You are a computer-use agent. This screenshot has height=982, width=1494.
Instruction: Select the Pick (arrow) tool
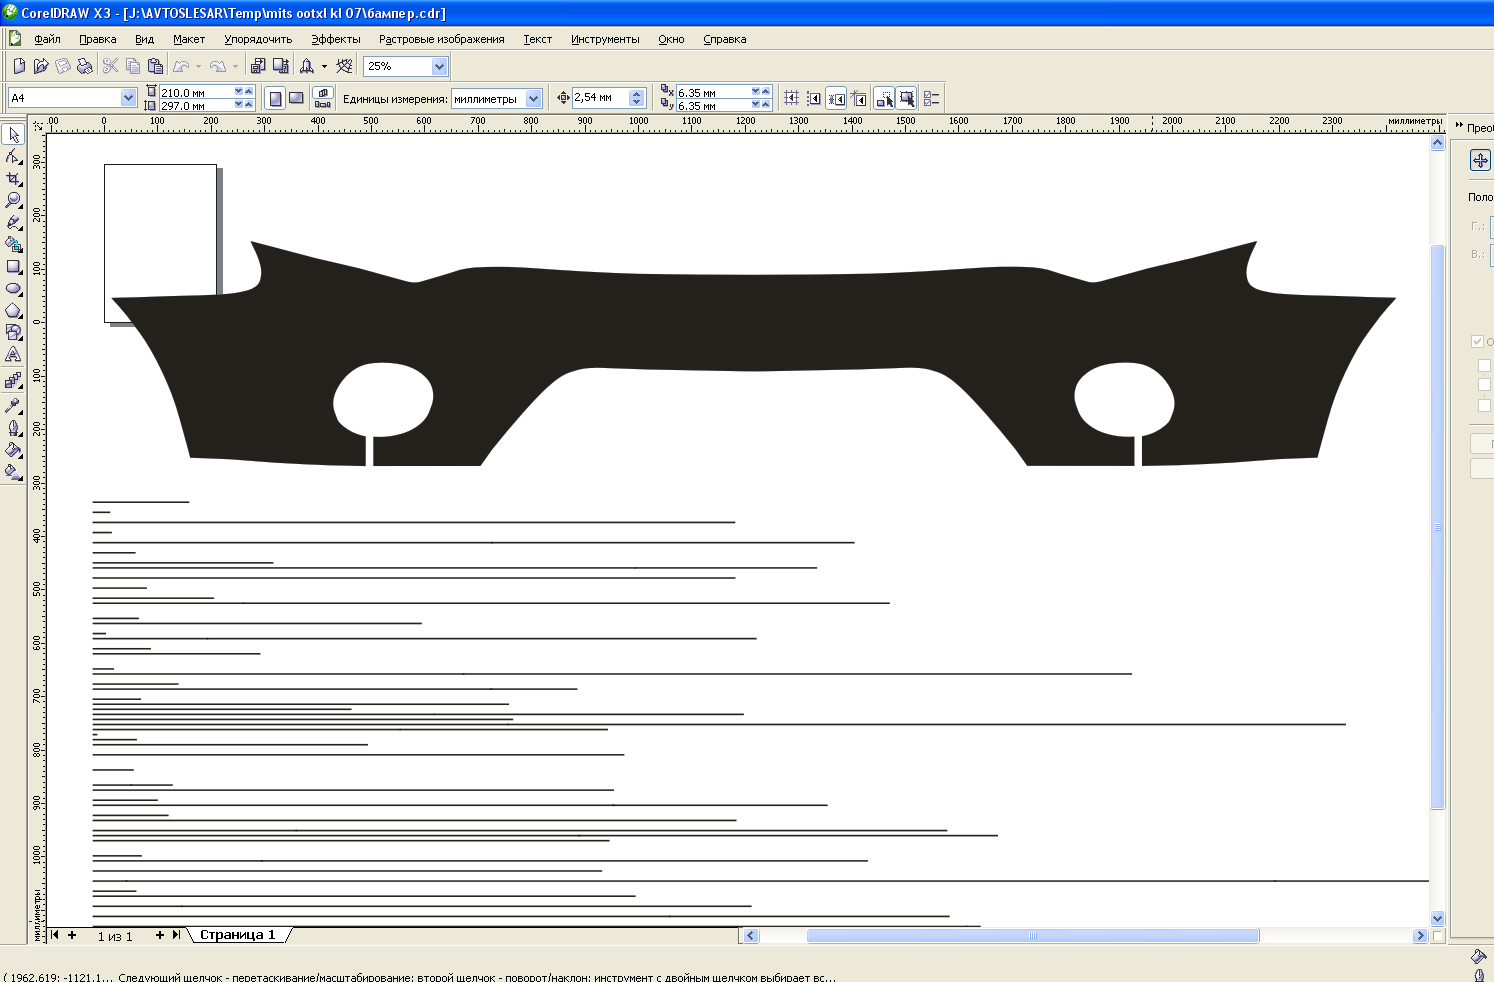(x=14, y=135)
